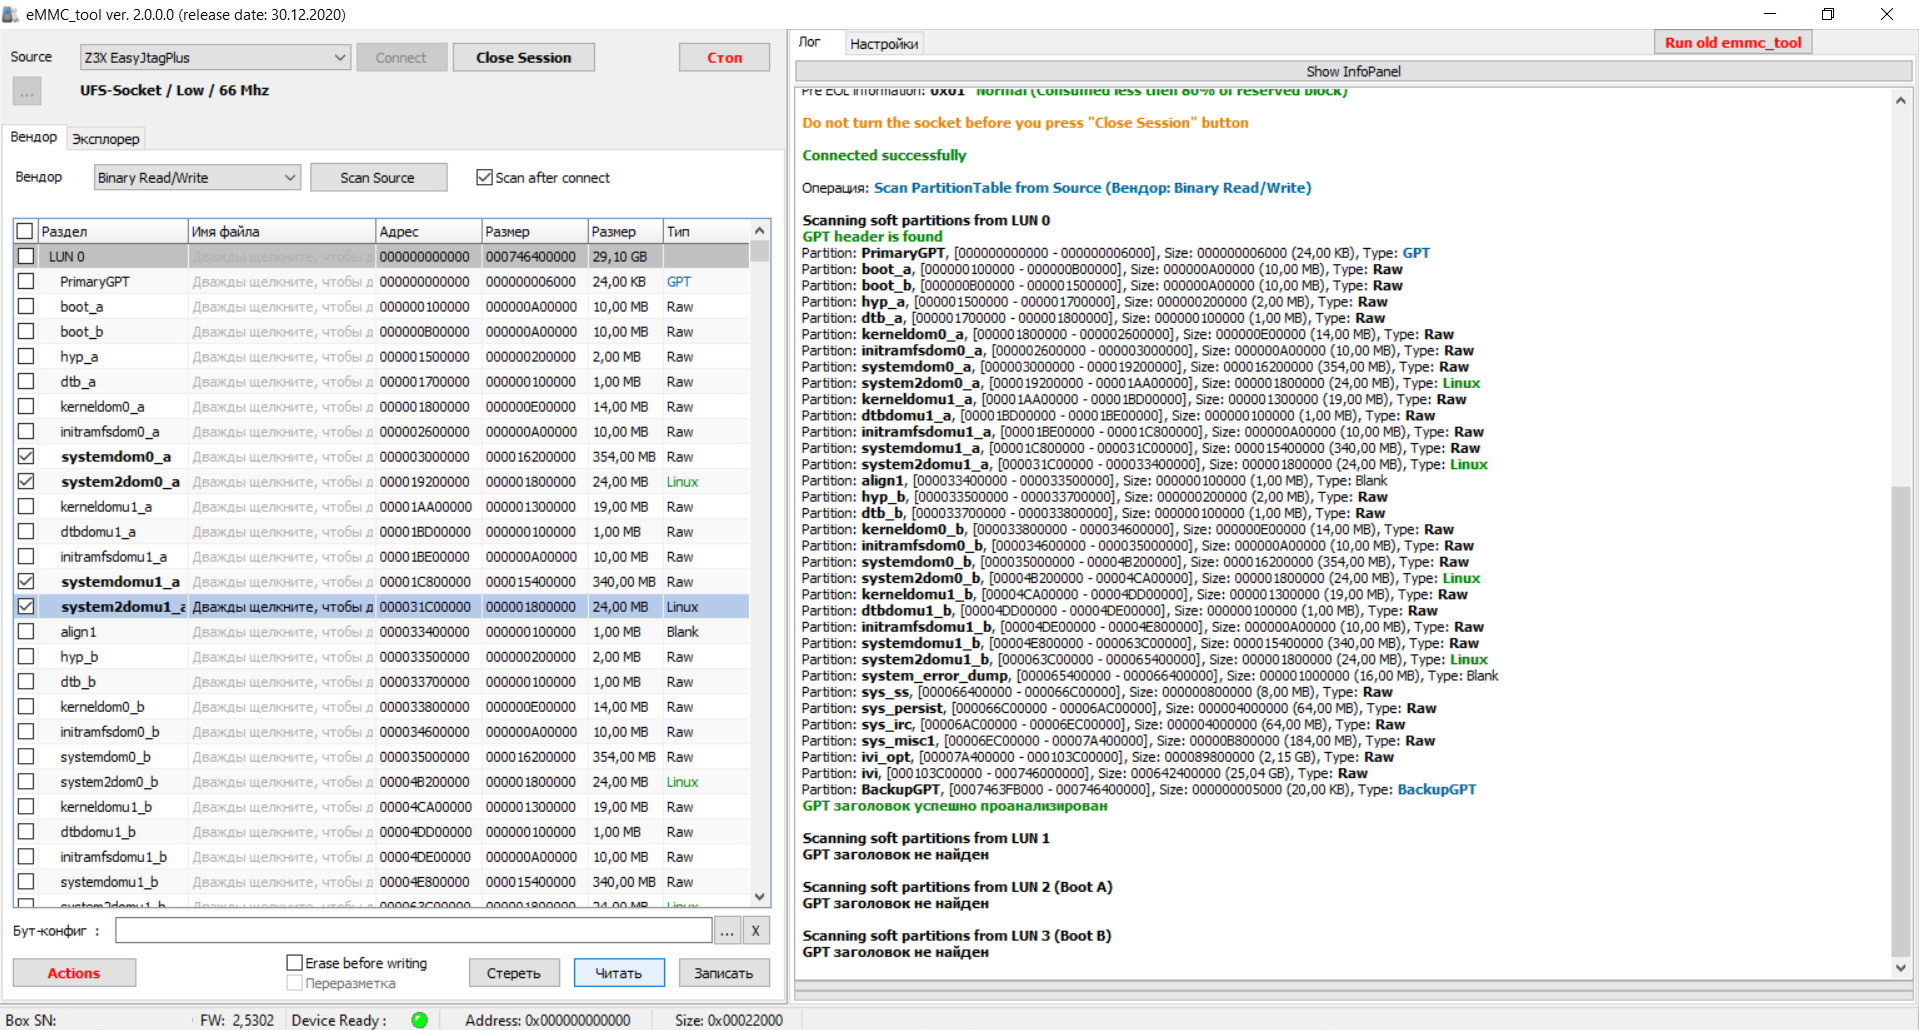Click file name cell of boot_b row
Image resolution: width=1919 pixels, height=1030 pixels.
[x=282, y=331]
